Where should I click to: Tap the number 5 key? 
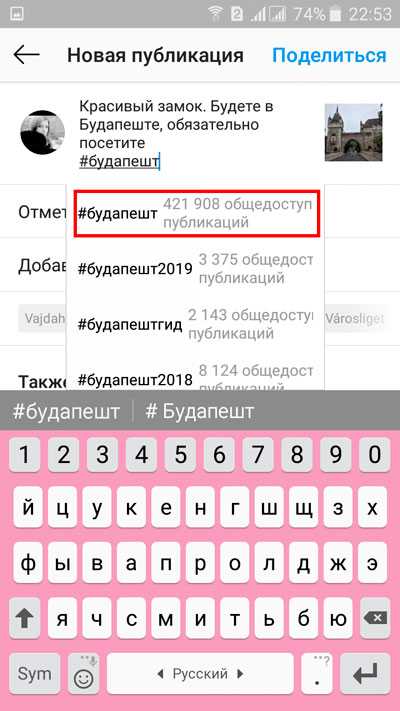point(180,455)
